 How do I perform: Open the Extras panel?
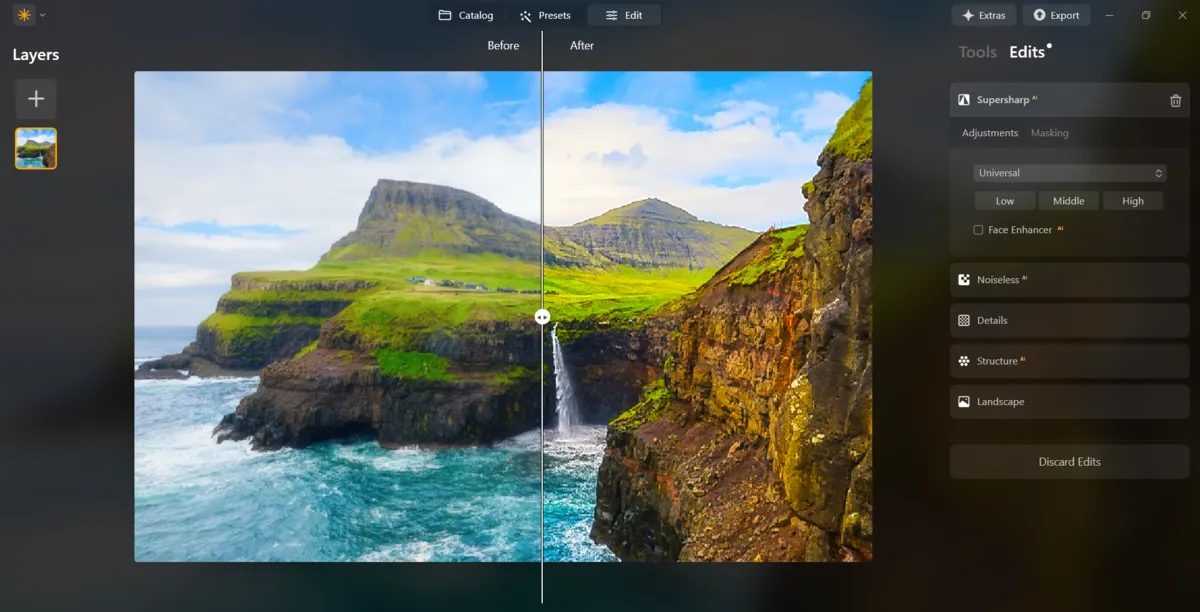[983, 15]
